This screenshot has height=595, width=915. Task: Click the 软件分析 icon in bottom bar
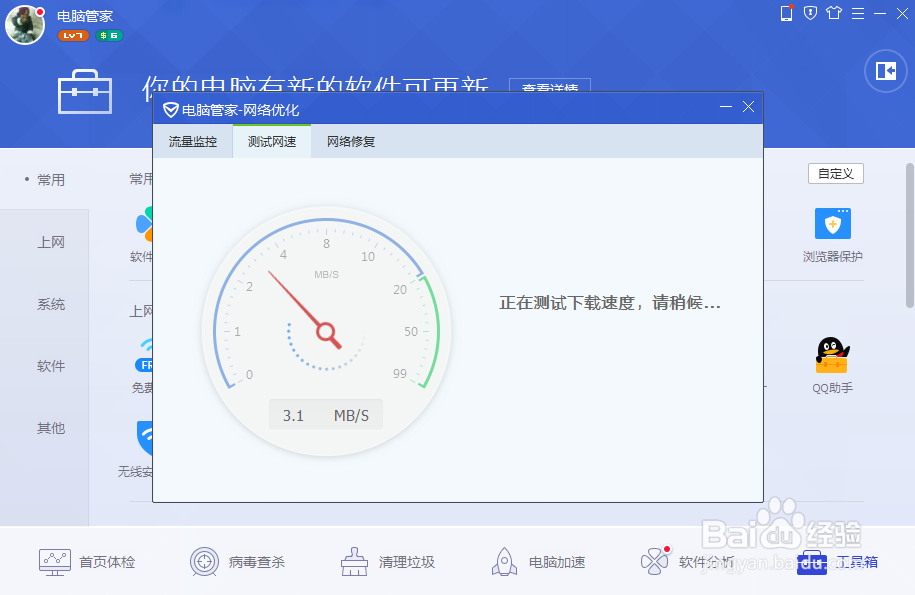point(655,561)
